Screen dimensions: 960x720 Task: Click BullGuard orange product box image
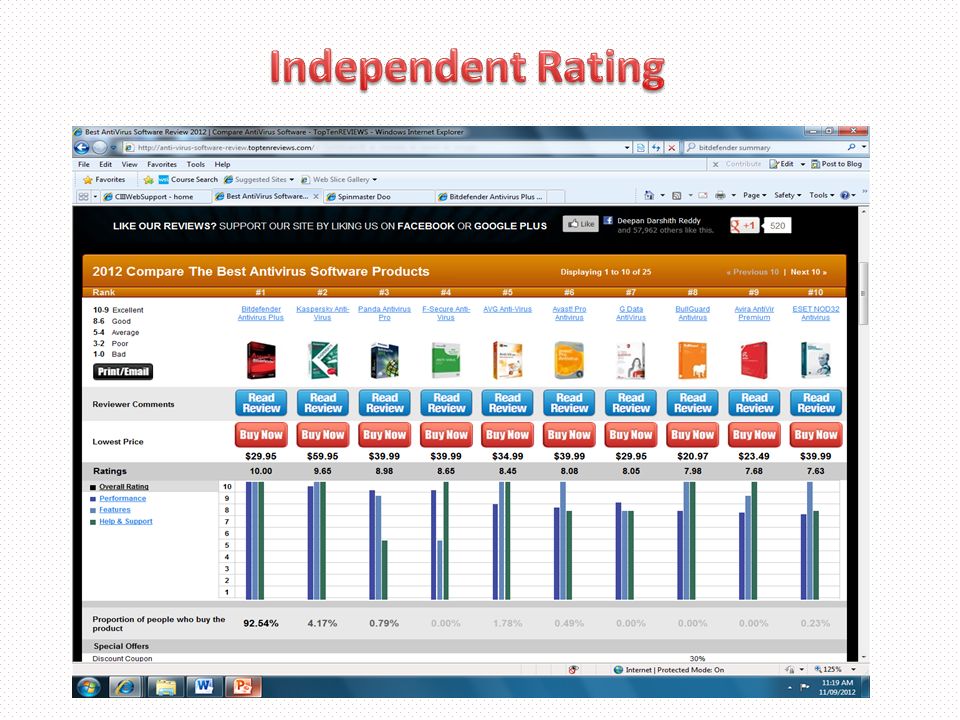pyautogui.click(x=692, y=360)
